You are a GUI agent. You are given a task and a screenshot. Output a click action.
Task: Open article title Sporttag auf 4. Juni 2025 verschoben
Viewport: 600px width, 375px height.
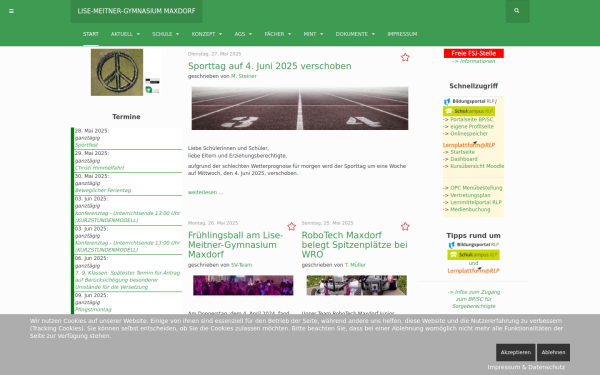269,66
